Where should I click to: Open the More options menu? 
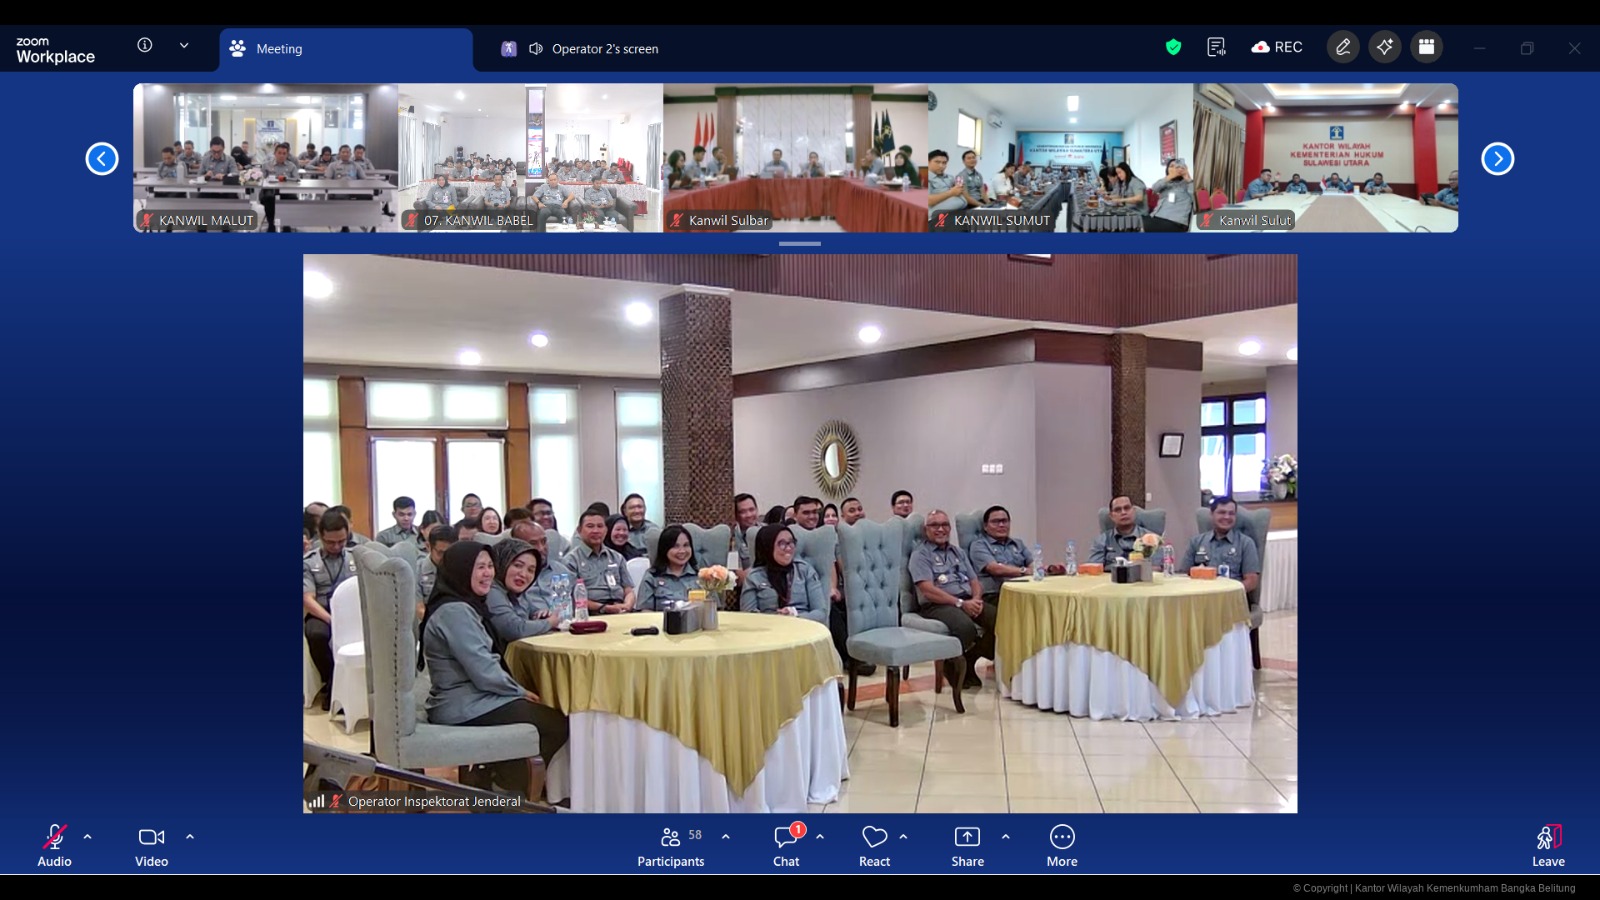click(x=1062, y=845)
